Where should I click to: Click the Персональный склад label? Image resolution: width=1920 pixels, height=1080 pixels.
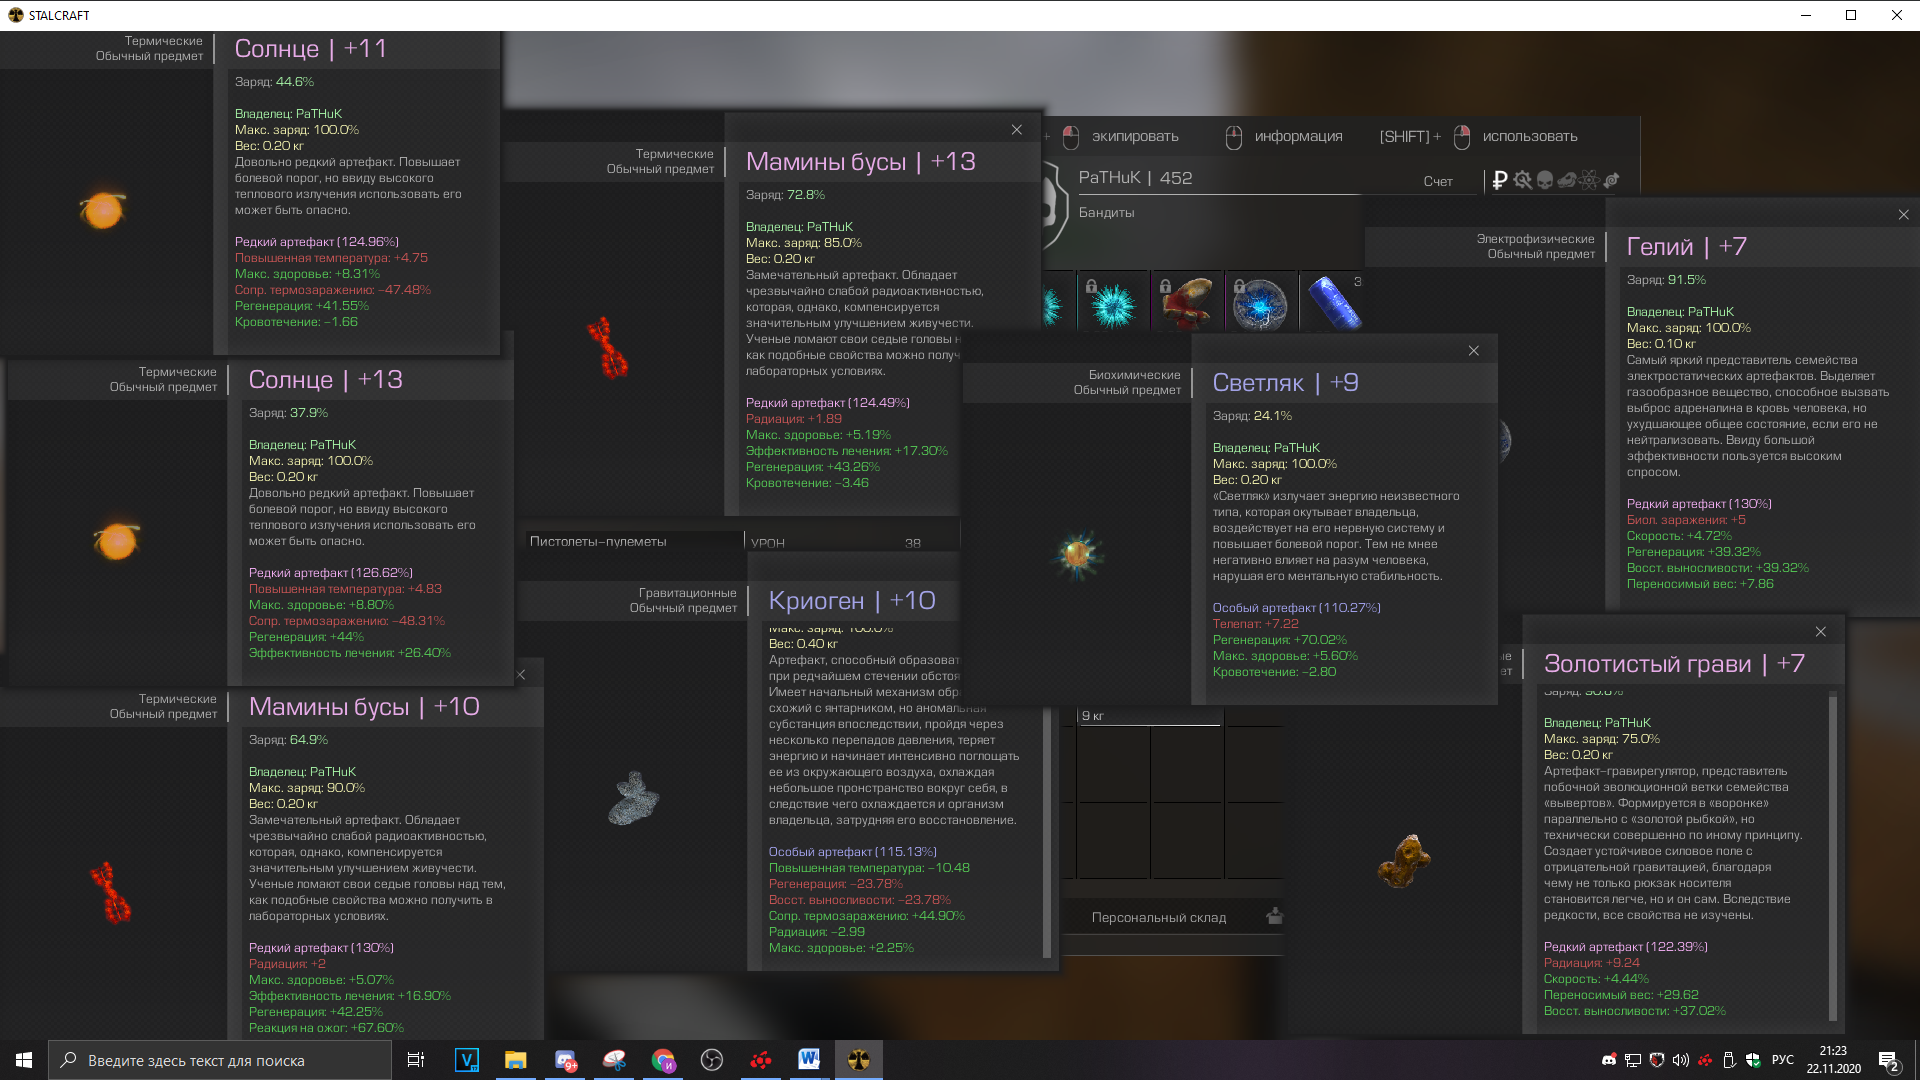click(1159, 918)
